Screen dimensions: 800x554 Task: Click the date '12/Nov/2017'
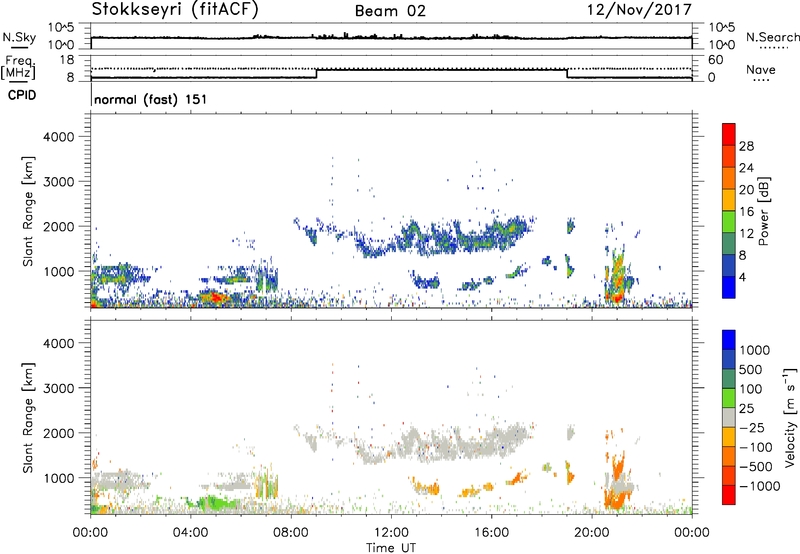point(639,10)
